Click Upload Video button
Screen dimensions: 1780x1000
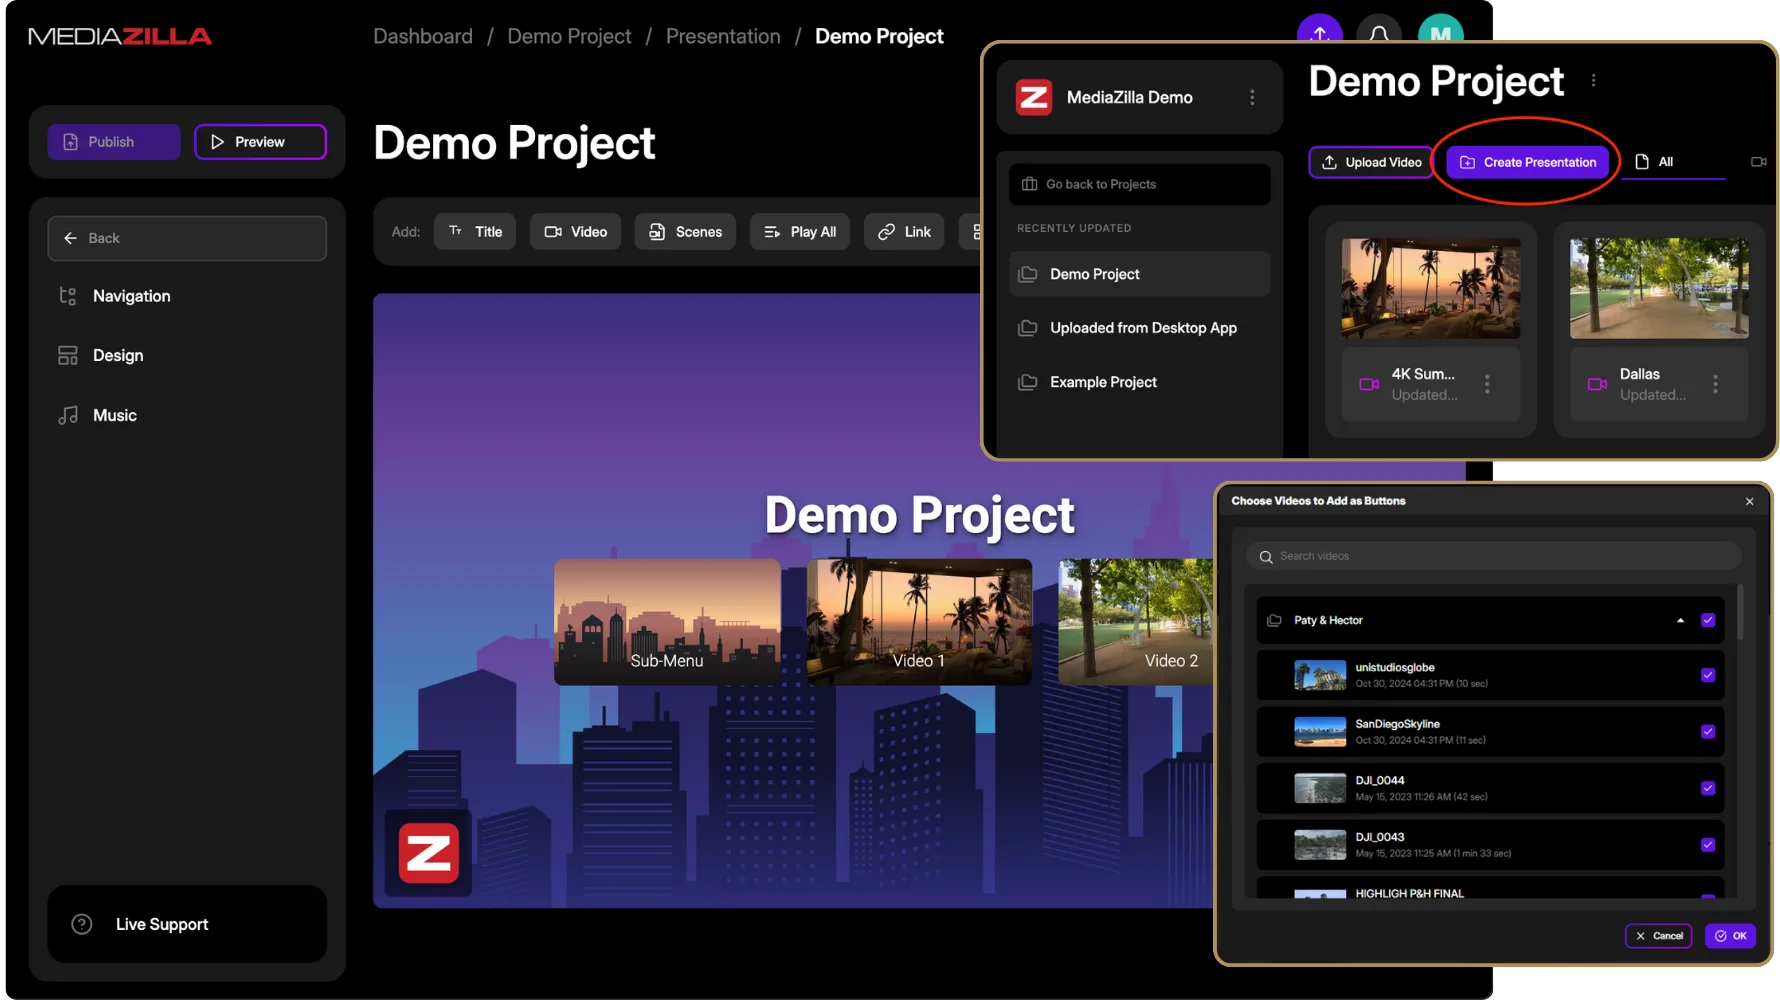click(x=1371, y=162)
